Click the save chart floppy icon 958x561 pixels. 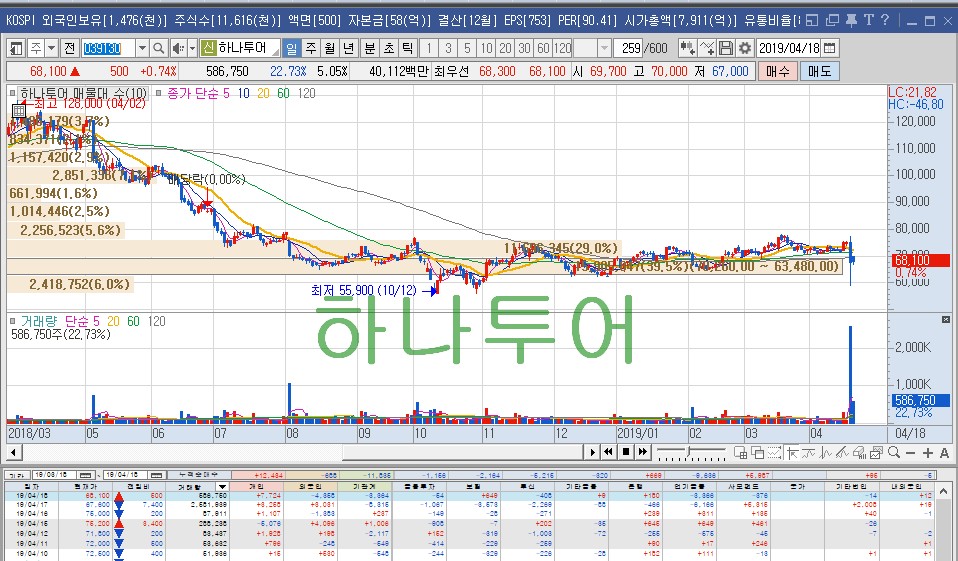[x=726, y=48]
